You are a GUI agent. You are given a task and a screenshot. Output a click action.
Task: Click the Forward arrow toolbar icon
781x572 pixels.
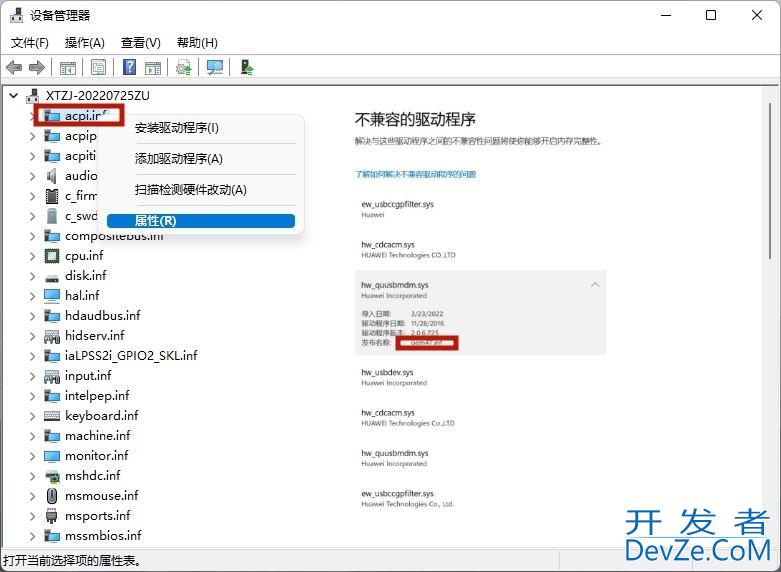(37, 67)
